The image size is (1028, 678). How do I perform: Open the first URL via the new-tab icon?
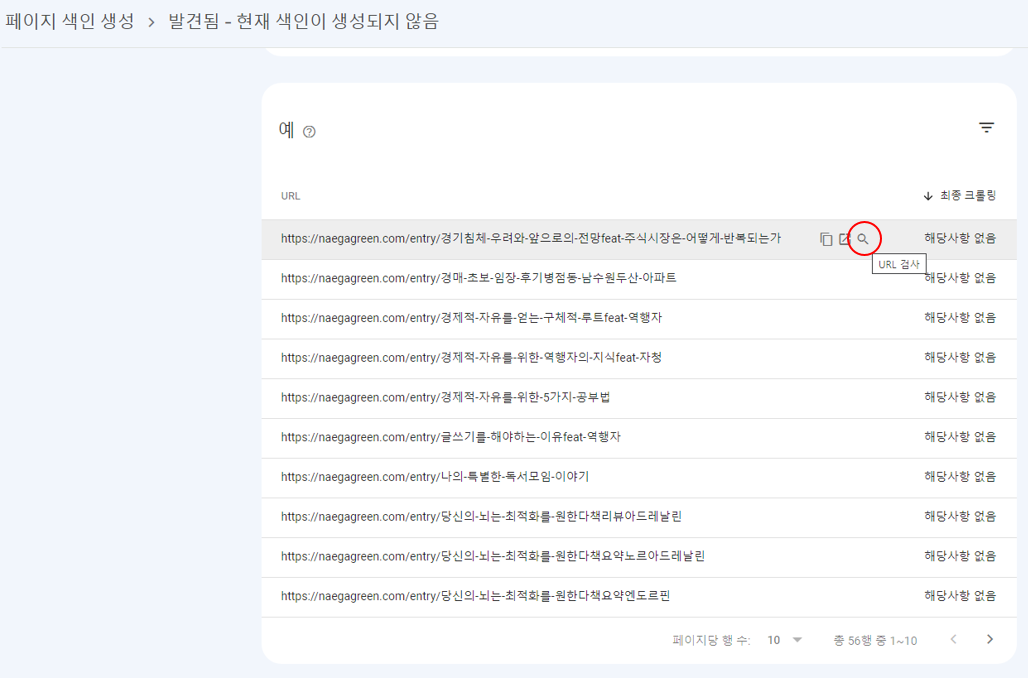(843, 238)
